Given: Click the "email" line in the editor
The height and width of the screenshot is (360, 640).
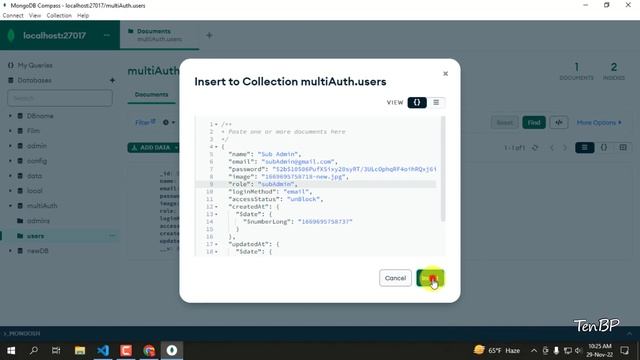Looking at the screenshot, I should pyautogui.click(x=283, y=162).
